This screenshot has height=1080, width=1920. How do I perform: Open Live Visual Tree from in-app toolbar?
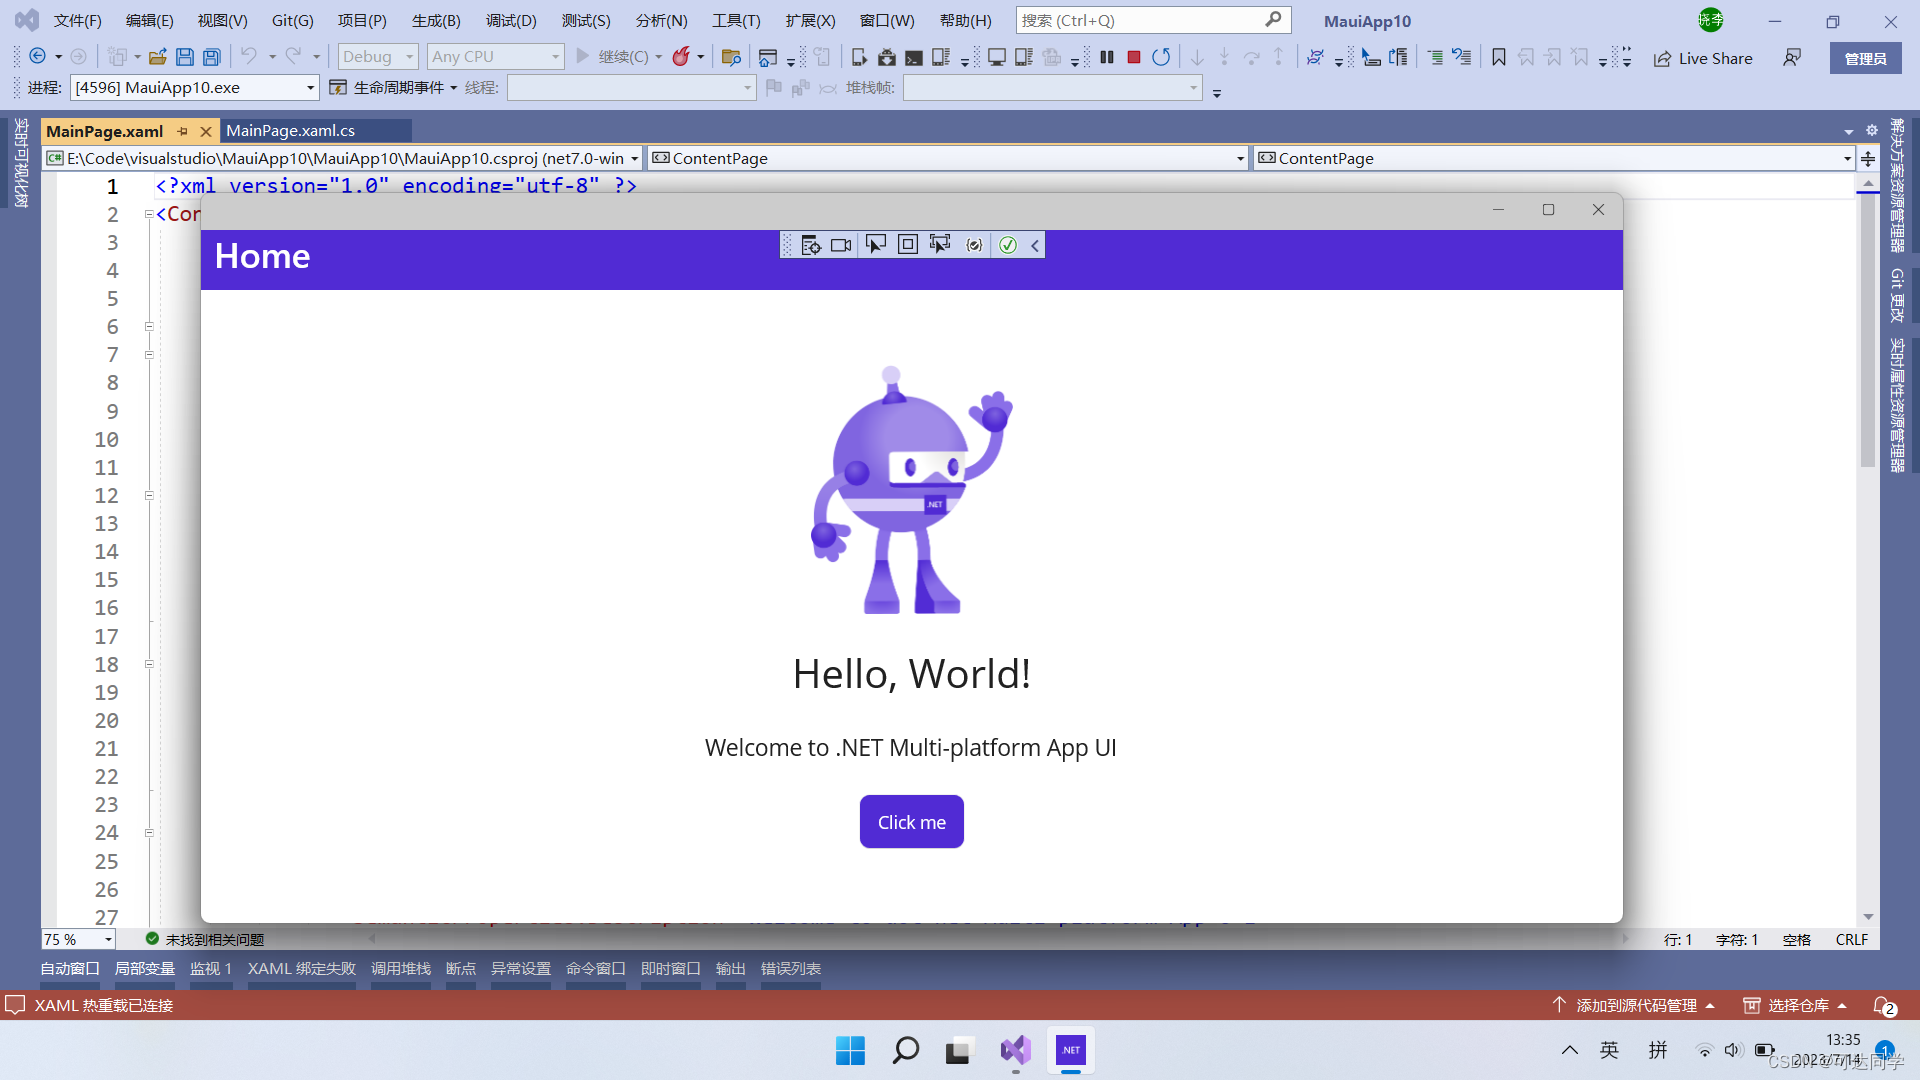pos(811,245)
